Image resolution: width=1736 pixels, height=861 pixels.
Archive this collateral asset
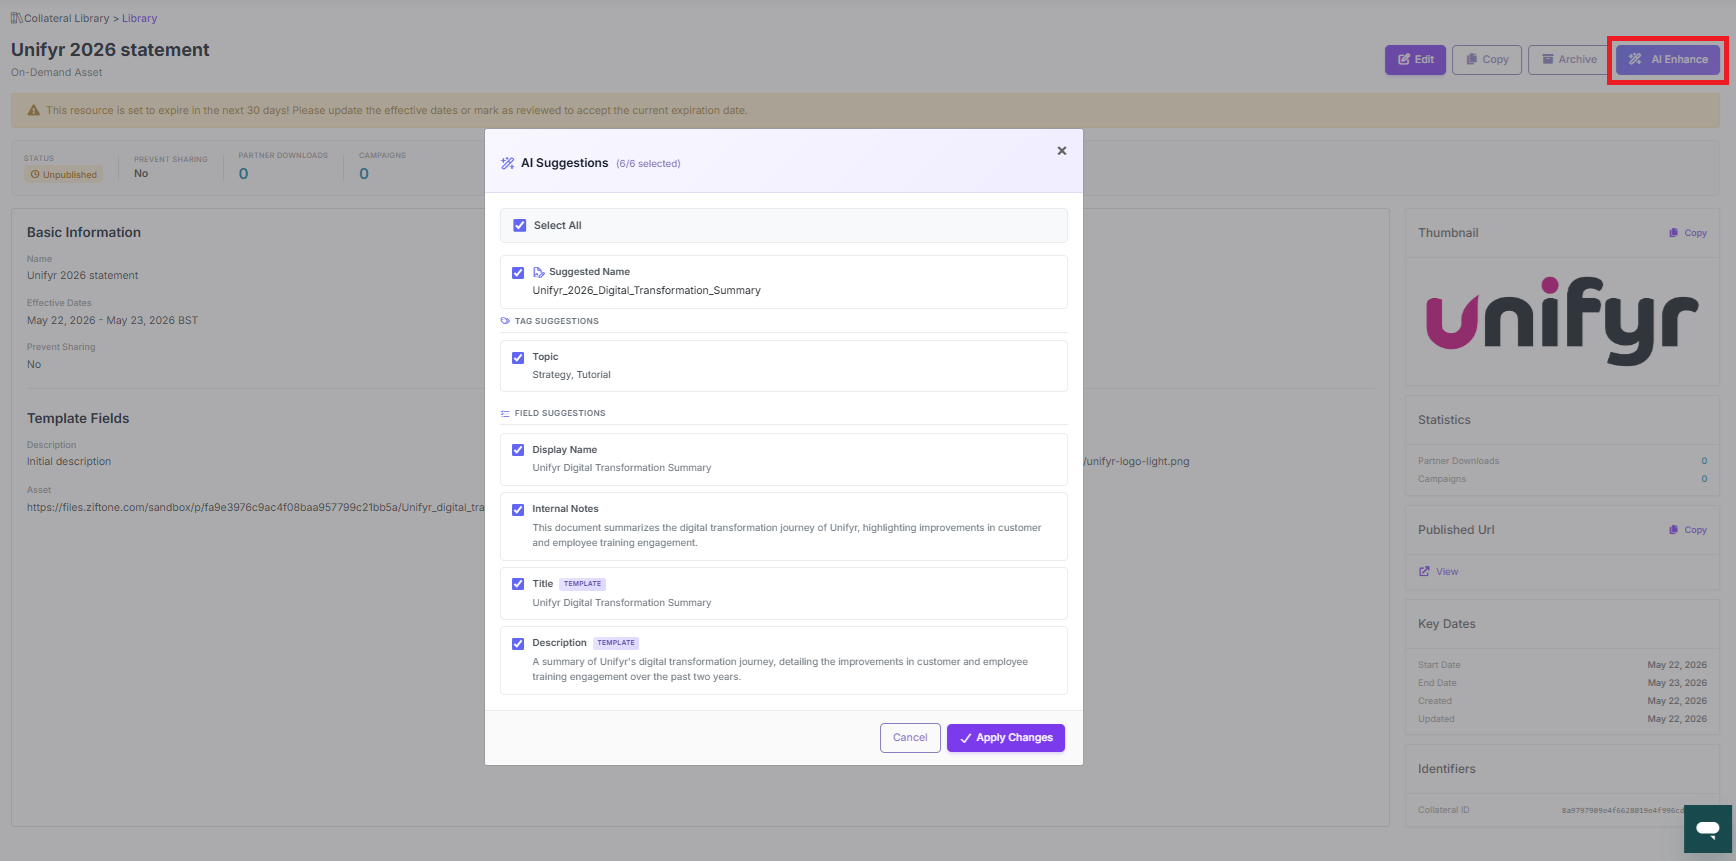[1569, 60]
